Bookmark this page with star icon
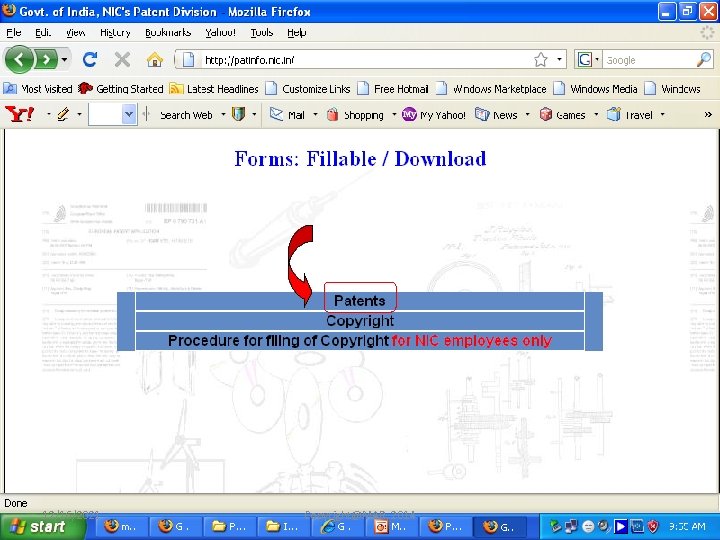Viewport: 720px width, 540px height. click(541, 60)
